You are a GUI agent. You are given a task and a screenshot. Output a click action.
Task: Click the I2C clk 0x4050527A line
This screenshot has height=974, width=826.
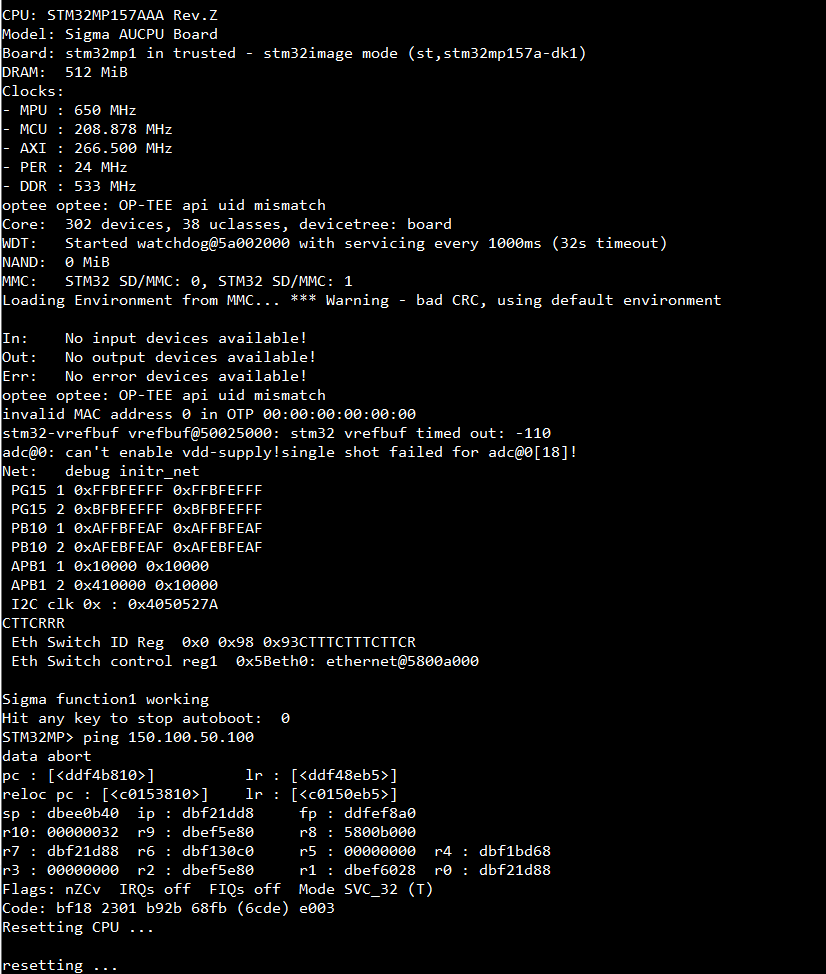pos(114,604)
